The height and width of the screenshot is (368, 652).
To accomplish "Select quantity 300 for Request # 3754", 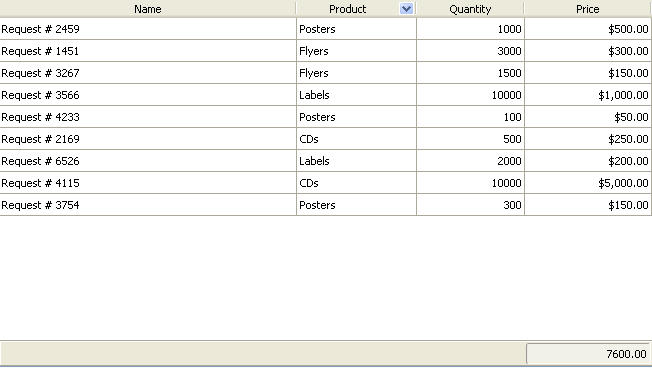I will coord(470,205).
